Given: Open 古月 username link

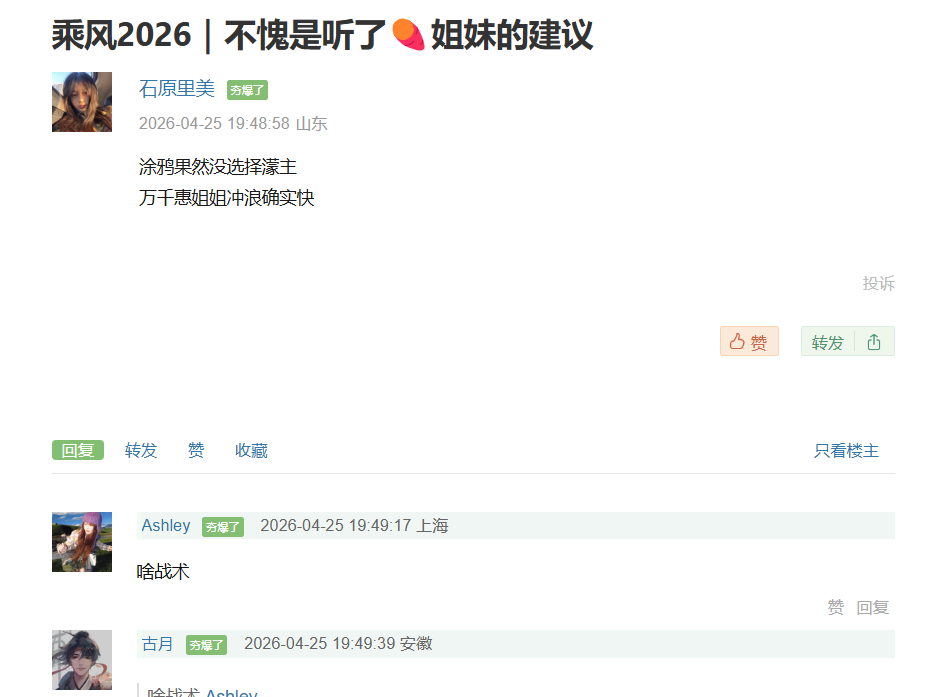Looking at the screenshot, I should pos(157,644).
